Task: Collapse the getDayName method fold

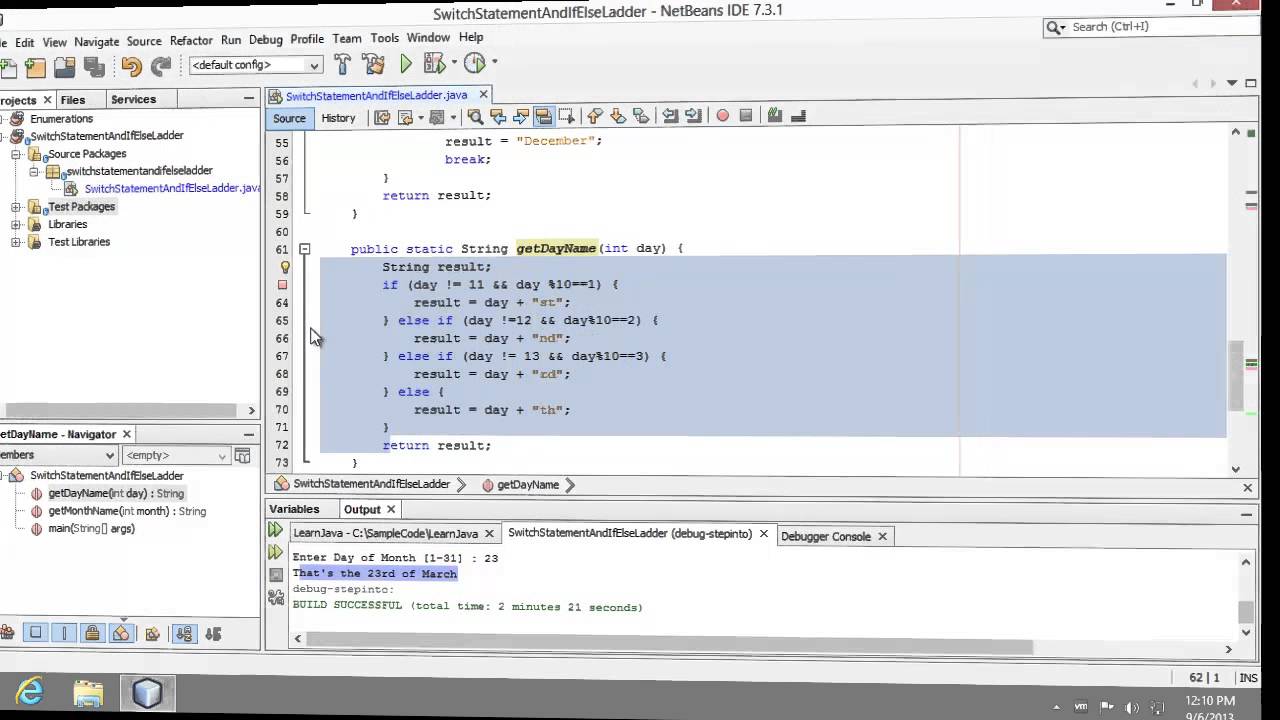Action: 305,249
